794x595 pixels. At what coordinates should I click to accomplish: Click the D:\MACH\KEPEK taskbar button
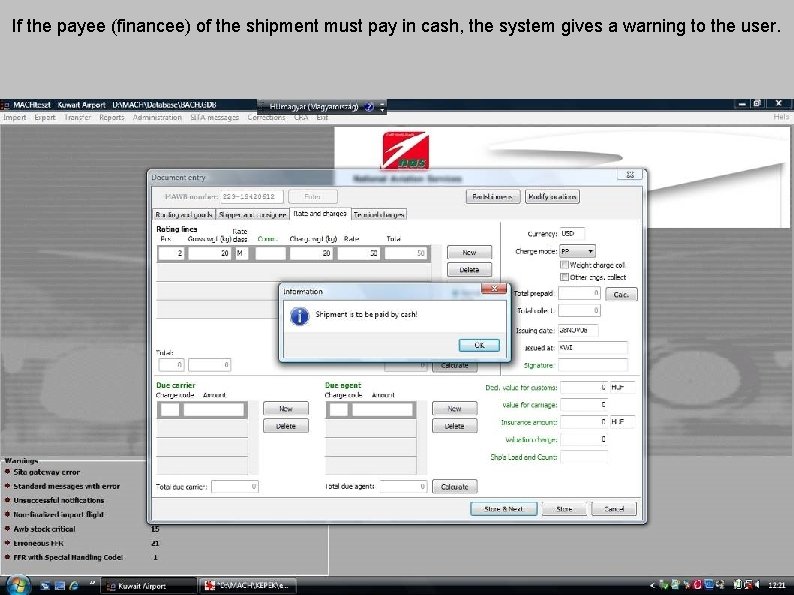pos(247,586)
